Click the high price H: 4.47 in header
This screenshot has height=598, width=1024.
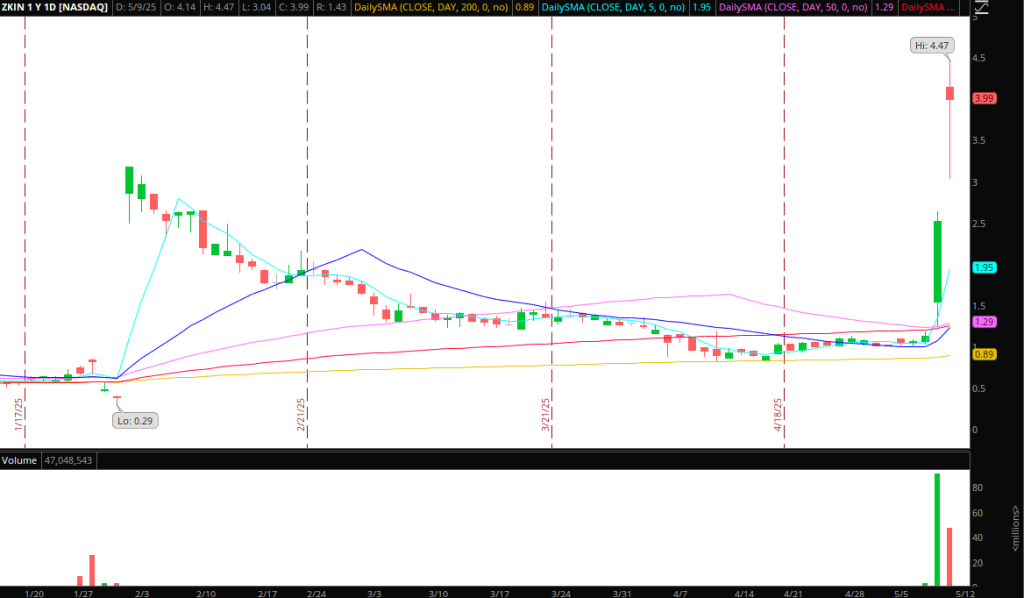(x=217, y=7)
